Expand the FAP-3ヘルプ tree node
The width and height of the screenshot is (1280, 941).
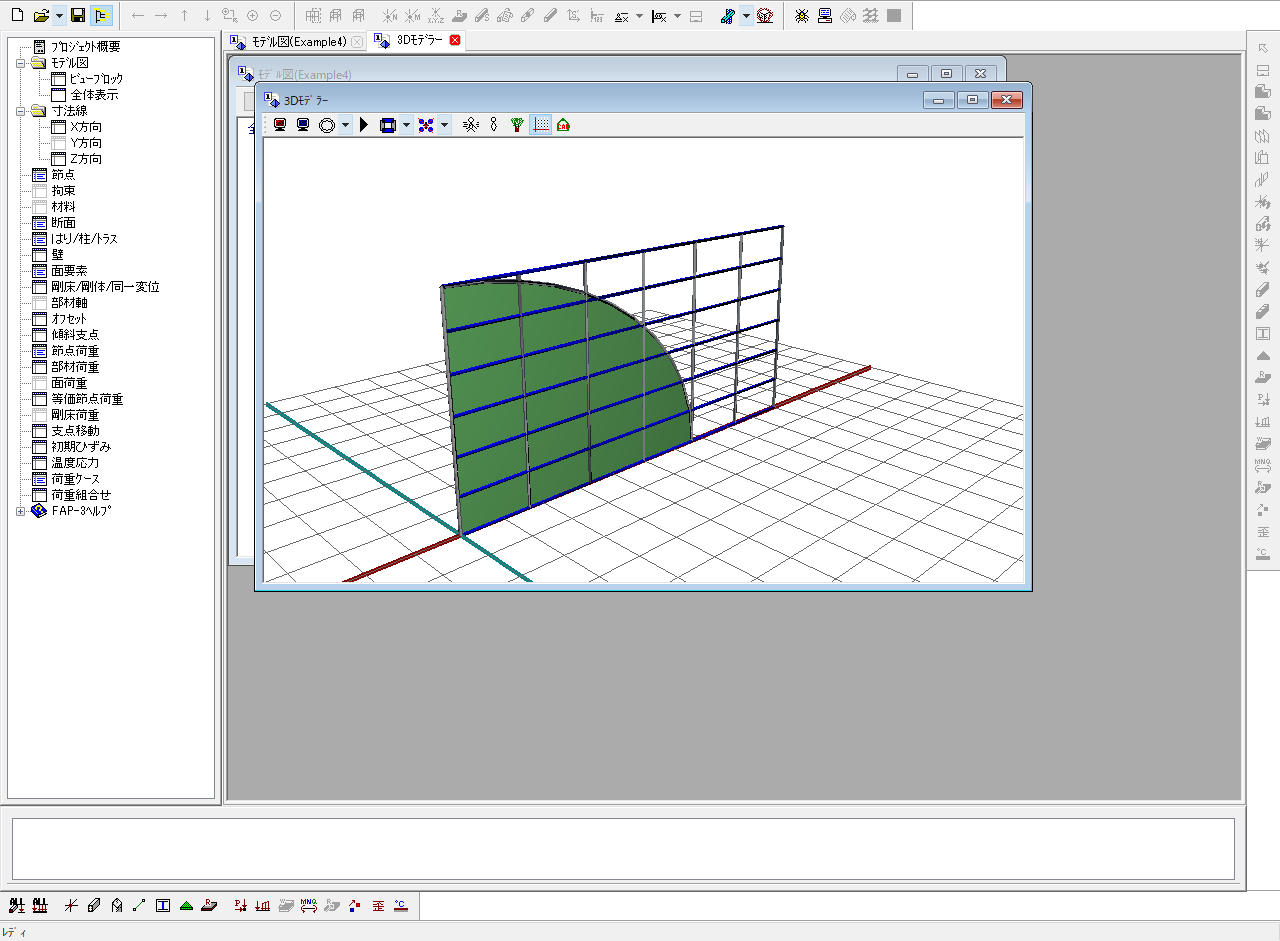tap(21, 511)
